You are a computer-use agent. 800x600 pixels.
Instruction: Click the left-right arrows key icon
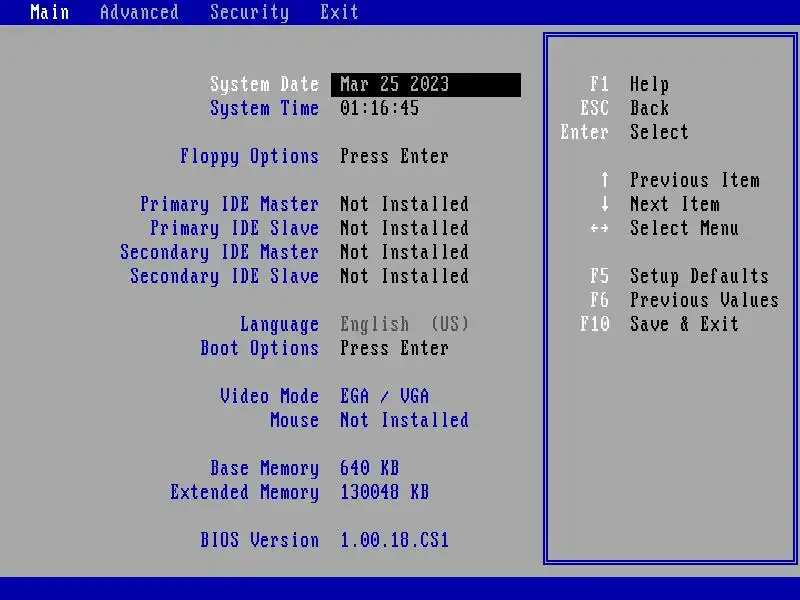599,228
